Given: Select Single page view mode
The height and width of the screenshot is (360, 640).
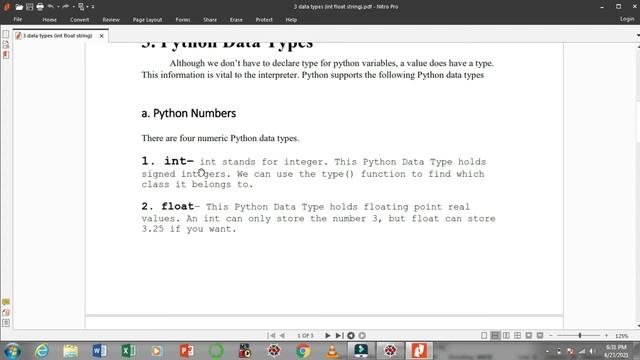Looking at the screenshot, I should (x=484, y=336).
